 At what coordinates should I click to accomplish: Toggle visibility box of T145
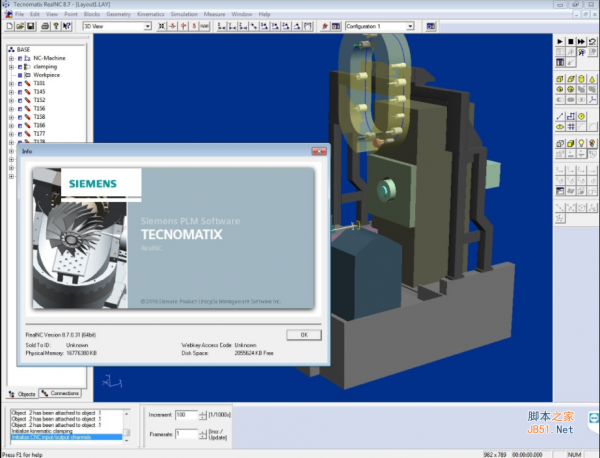[x=20, y=92]
